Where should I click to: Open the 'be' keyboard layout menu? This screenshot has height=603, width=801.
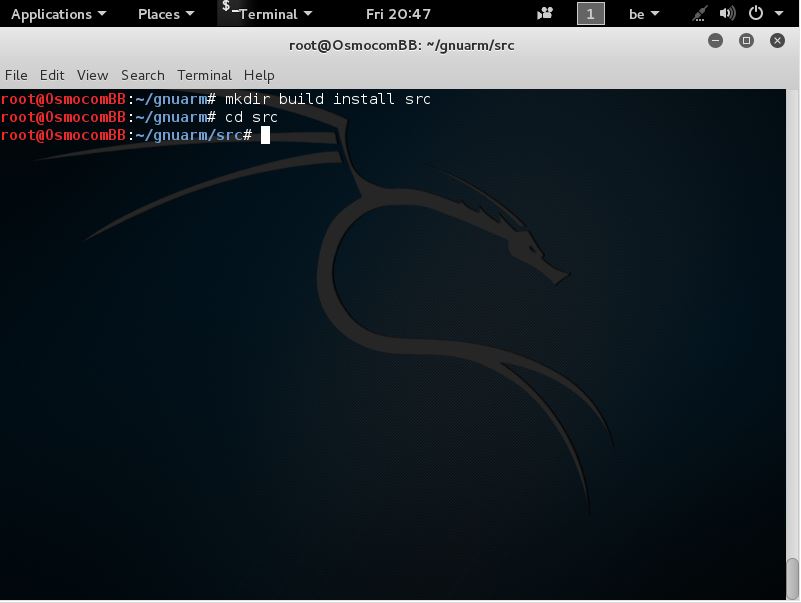644,14
